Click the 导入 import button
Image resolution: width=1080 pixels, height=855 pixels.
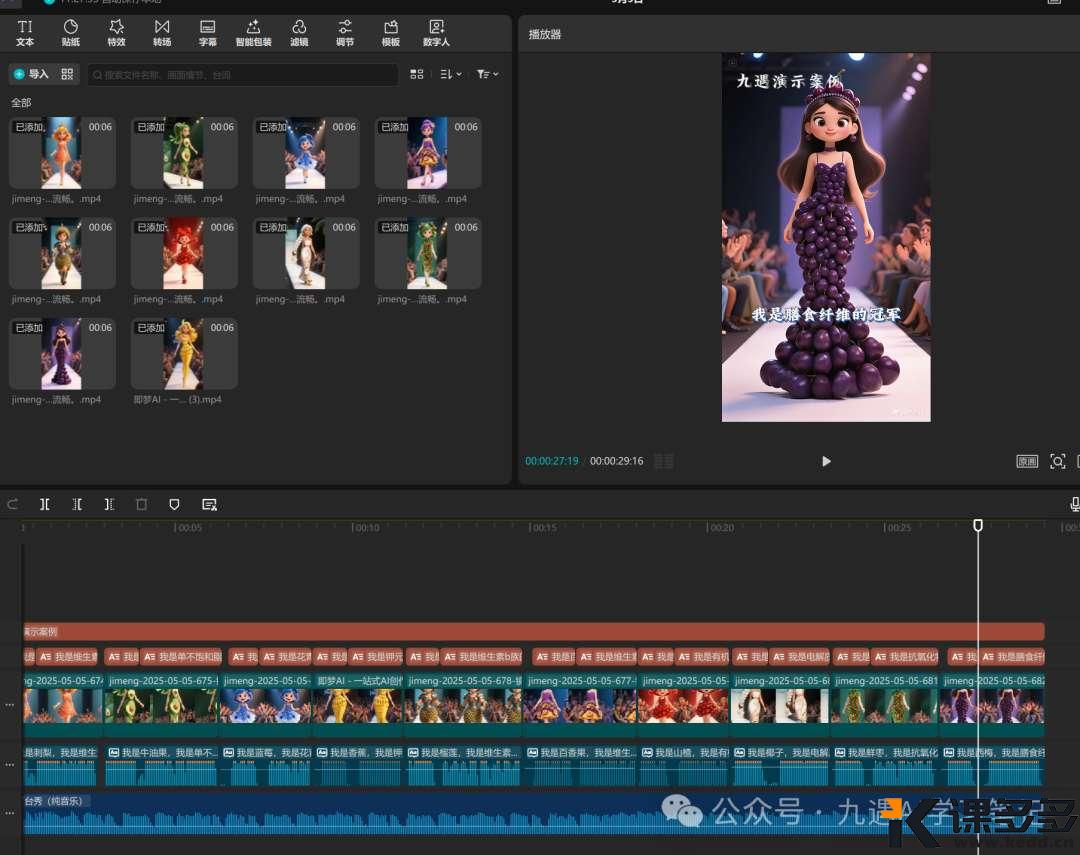pos(32,74)
